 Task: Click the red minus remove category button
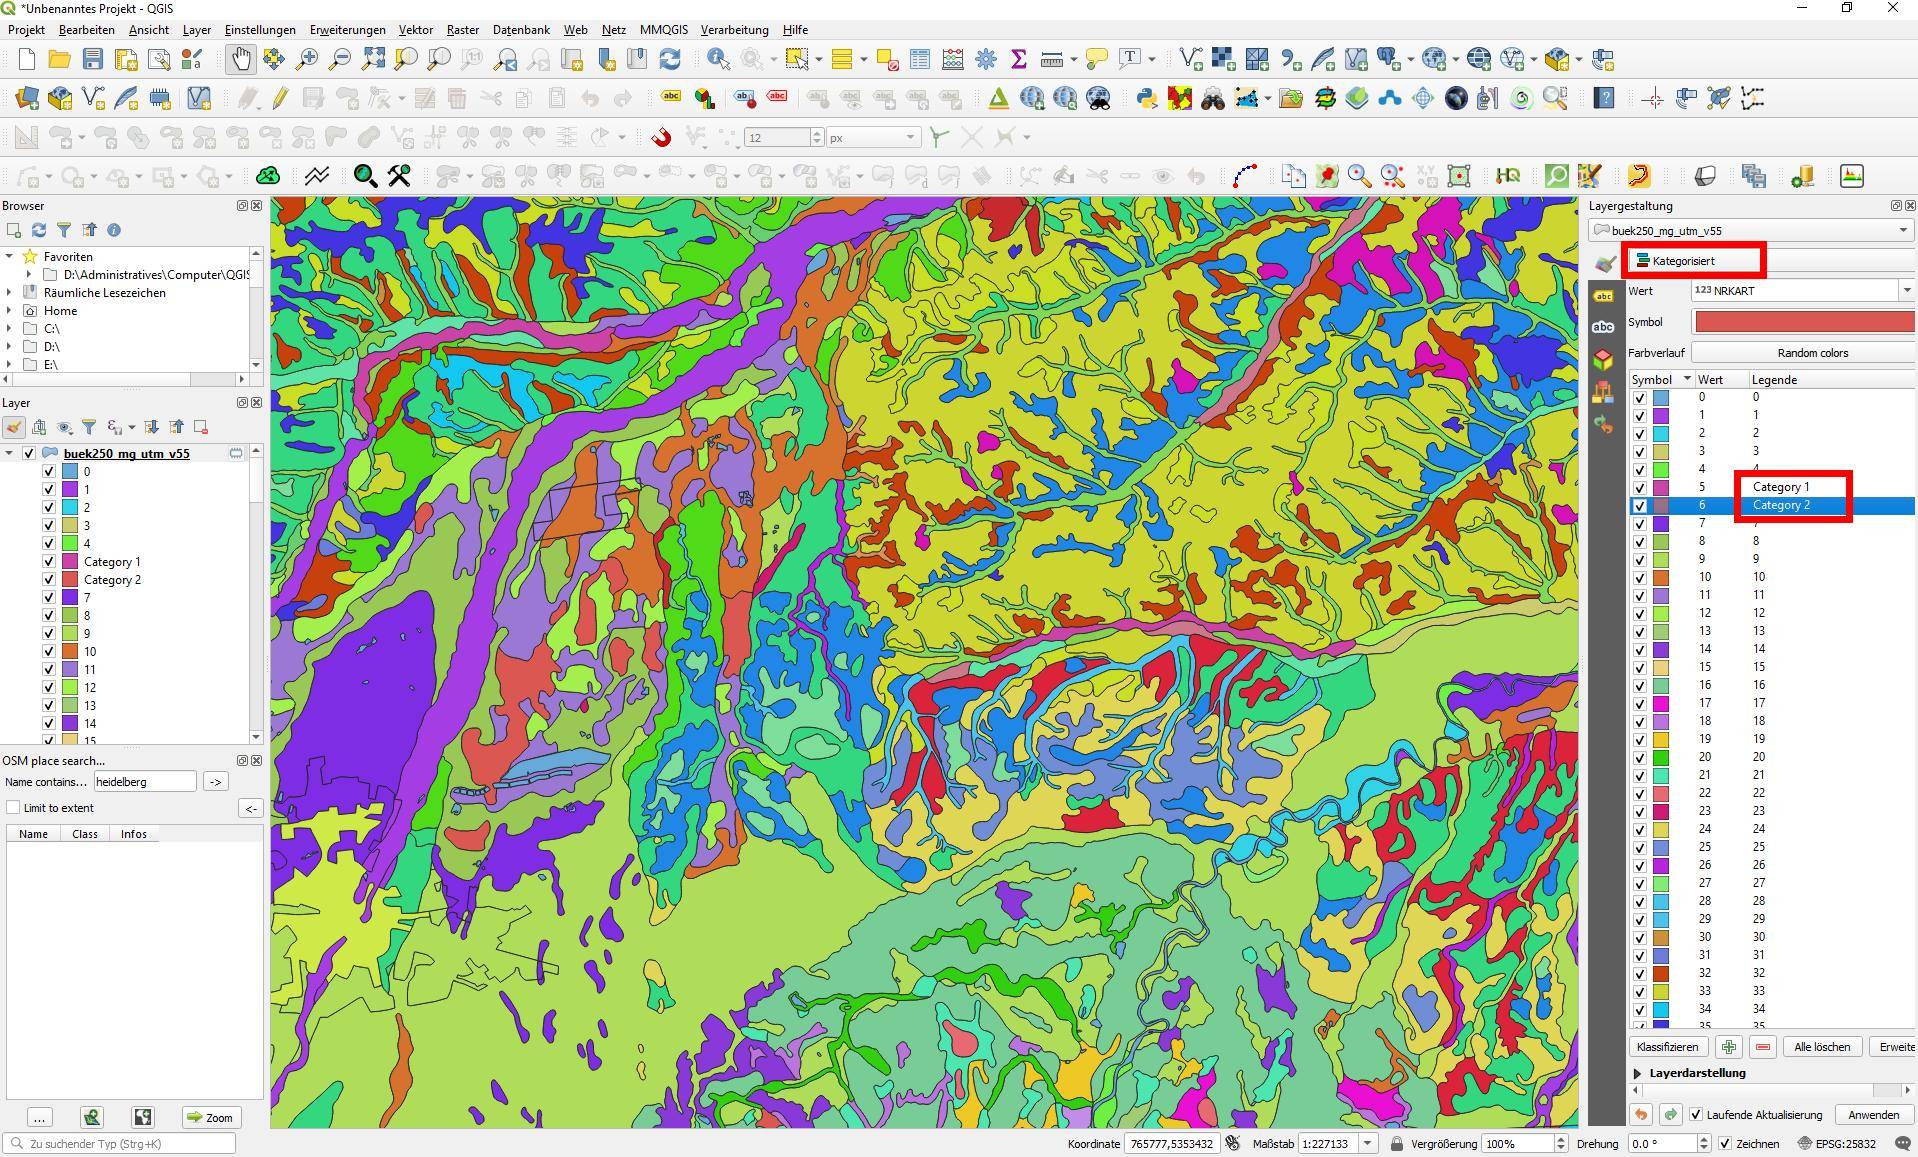click(1763, 1047)
